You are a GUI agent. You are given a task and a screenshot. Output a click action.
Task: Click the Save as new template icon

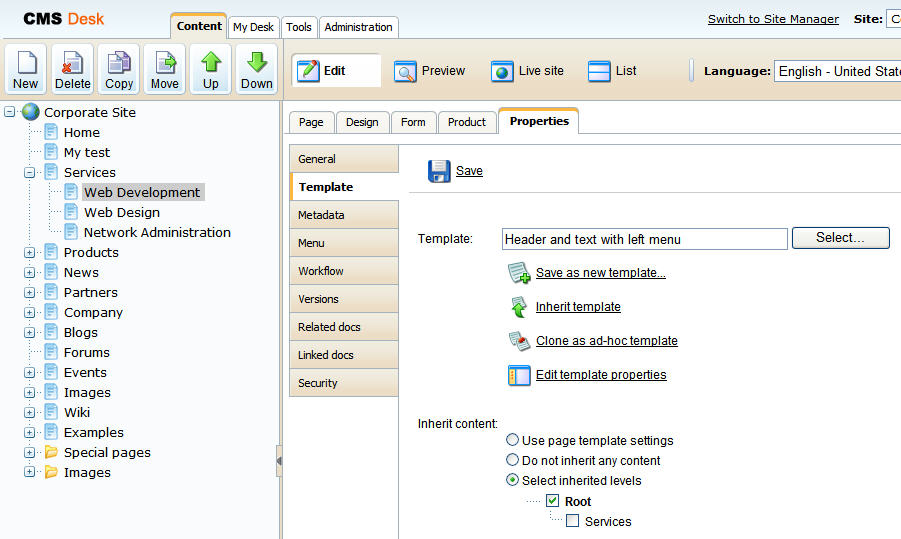click(x=519, y=273)
